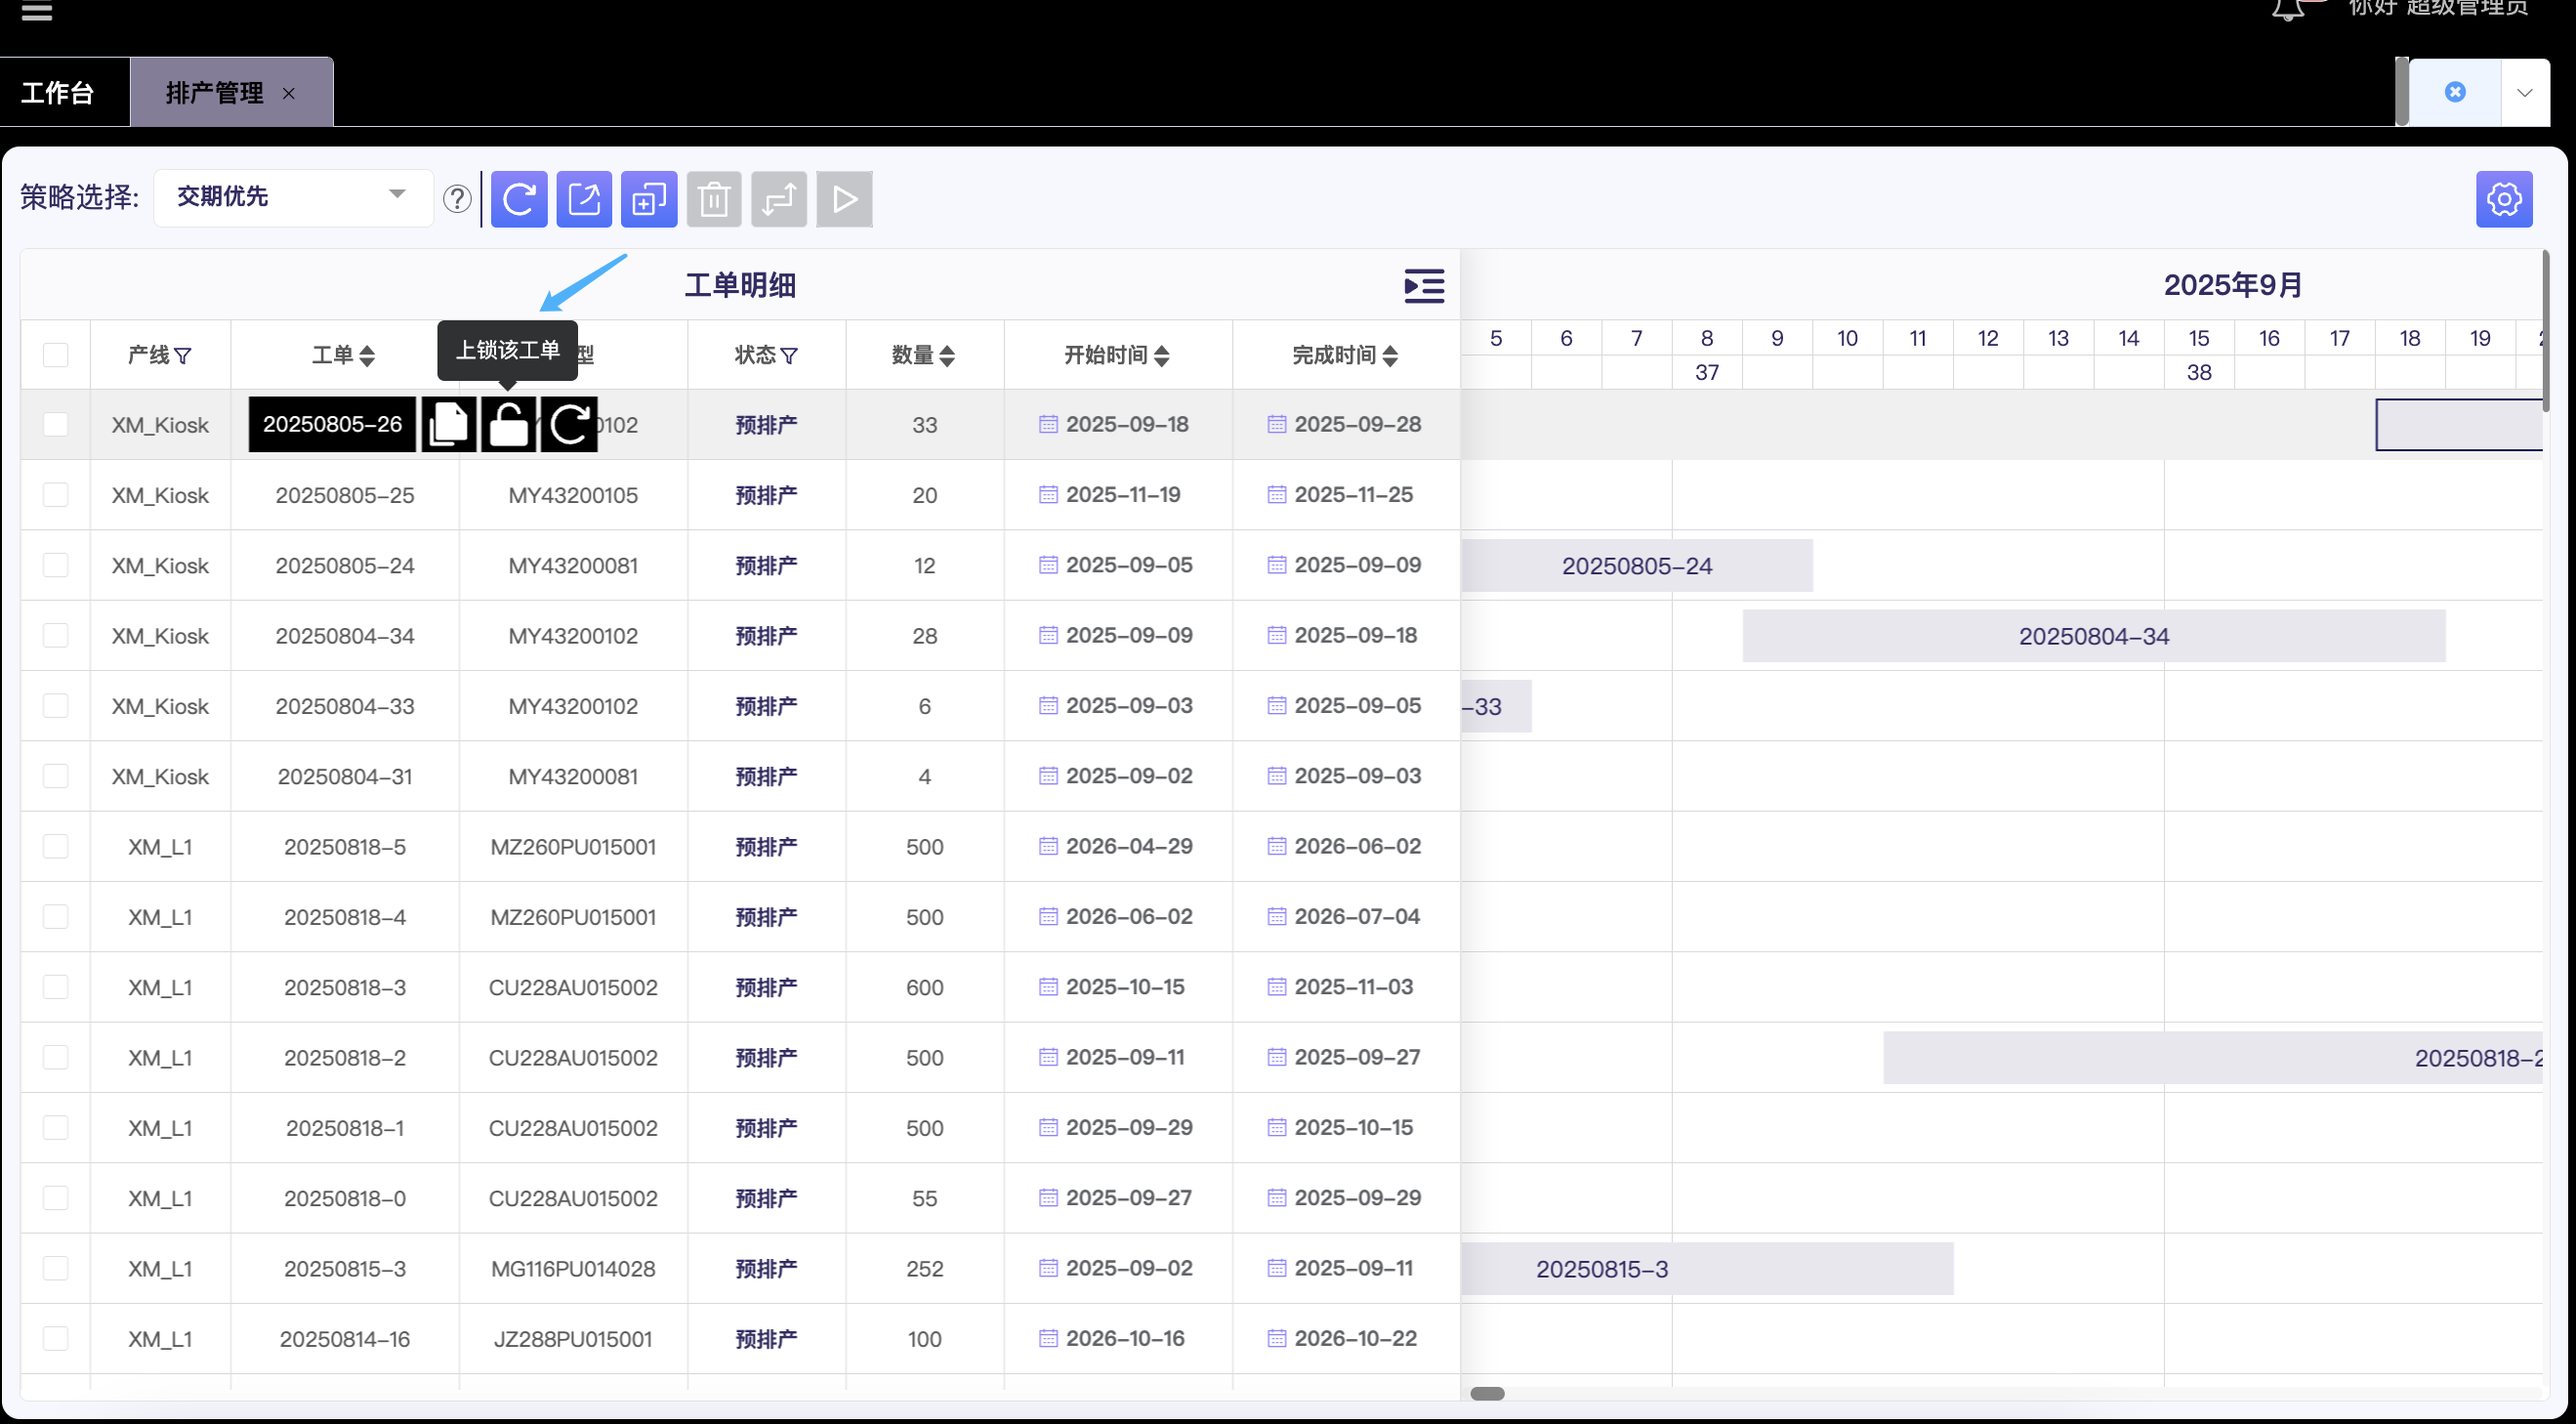
Task: Toggle the select-all header checkbox
Action: click(x=56, y=355)
